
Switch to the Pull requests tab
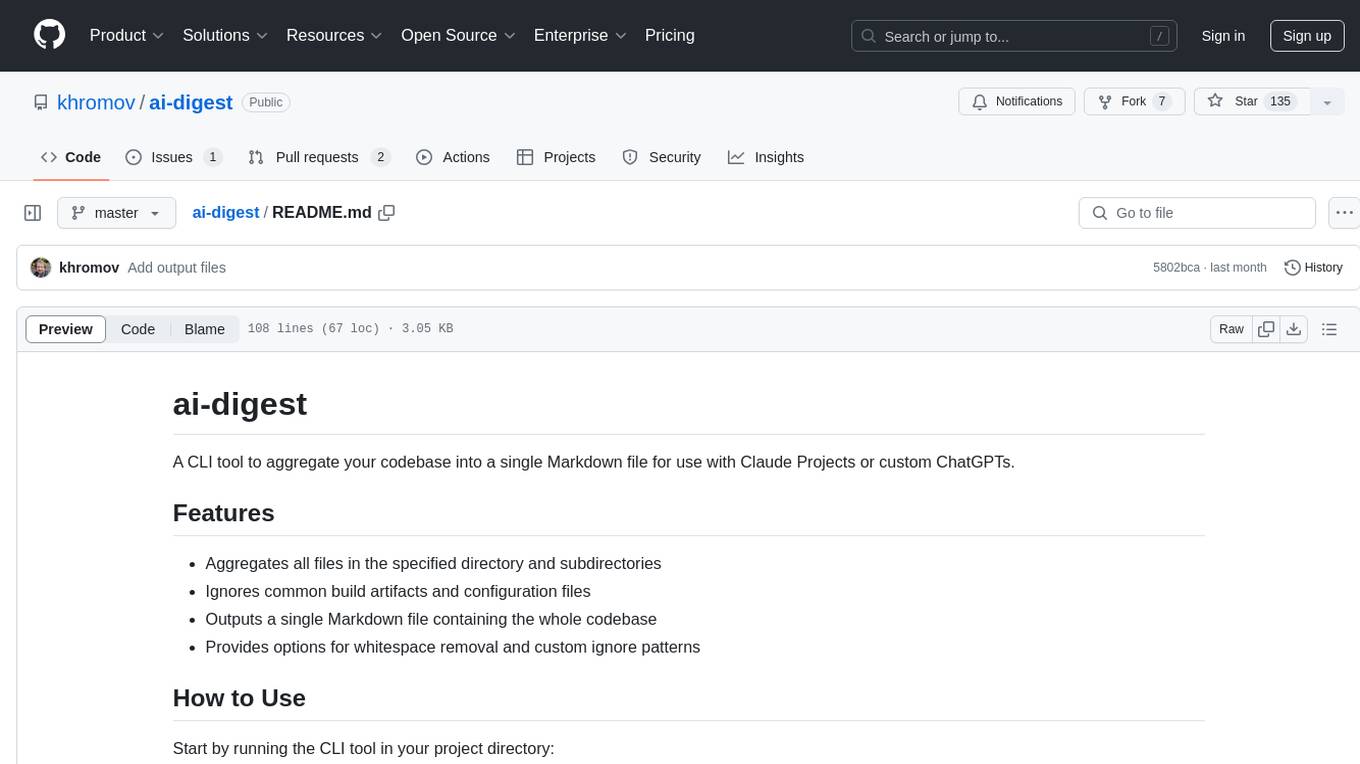click(319, 157)
